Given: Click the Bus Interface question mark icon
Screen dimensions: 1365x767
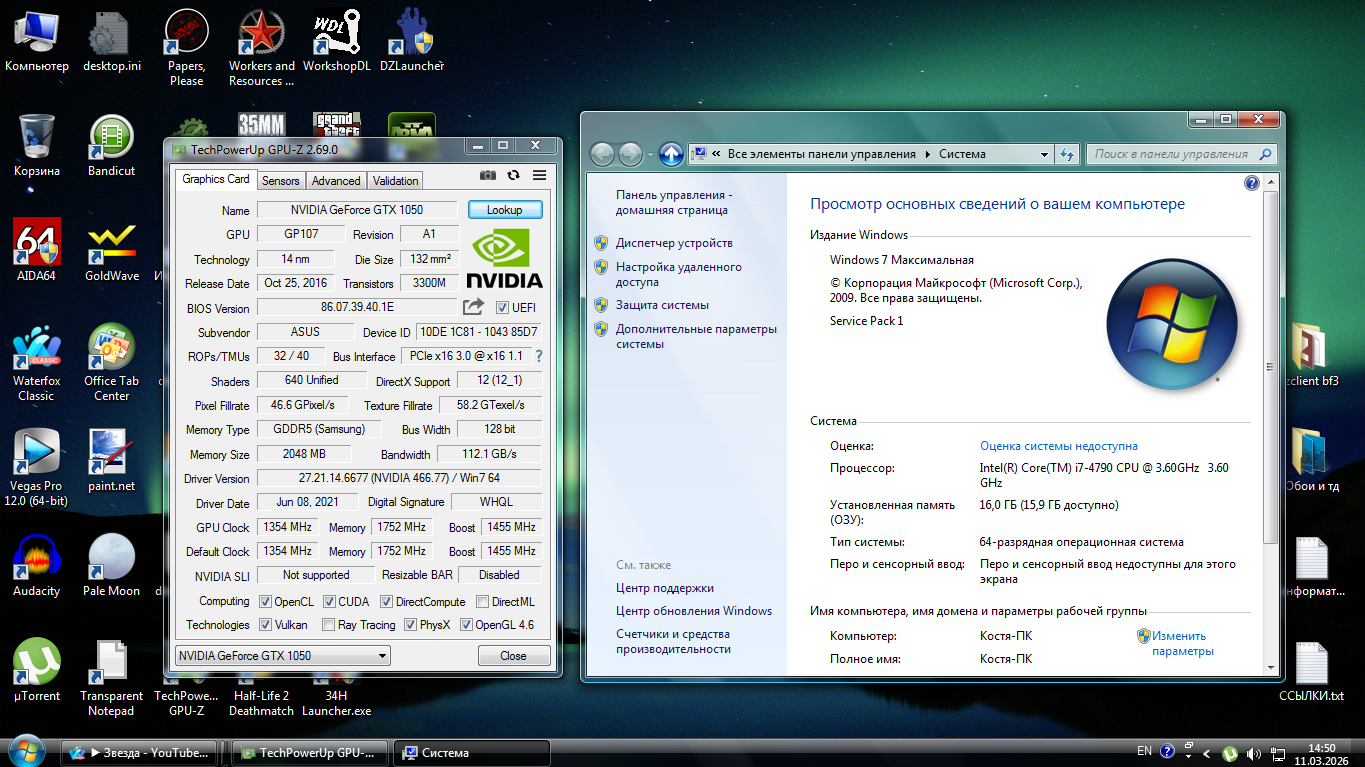Looking at the screenshot, I should pos(539,356).
